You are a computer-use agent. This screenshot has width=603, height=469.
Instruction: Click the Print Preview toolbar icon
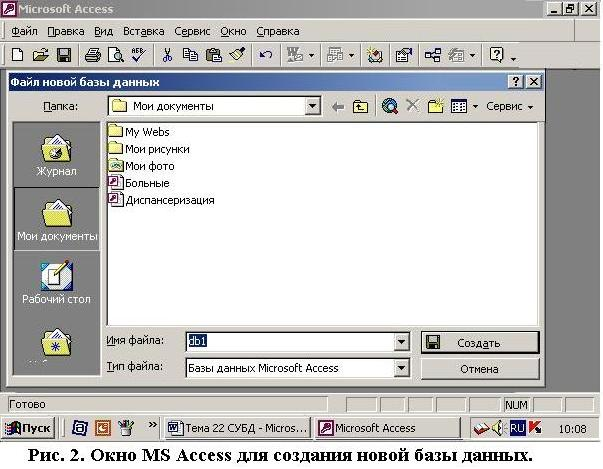tap(115, 55)
